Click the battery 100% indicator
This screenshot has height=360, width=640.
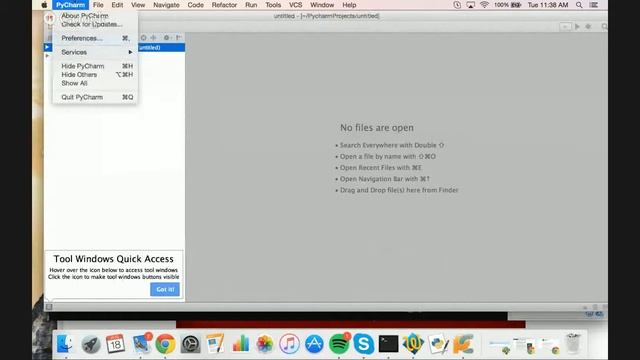[508, 5]
